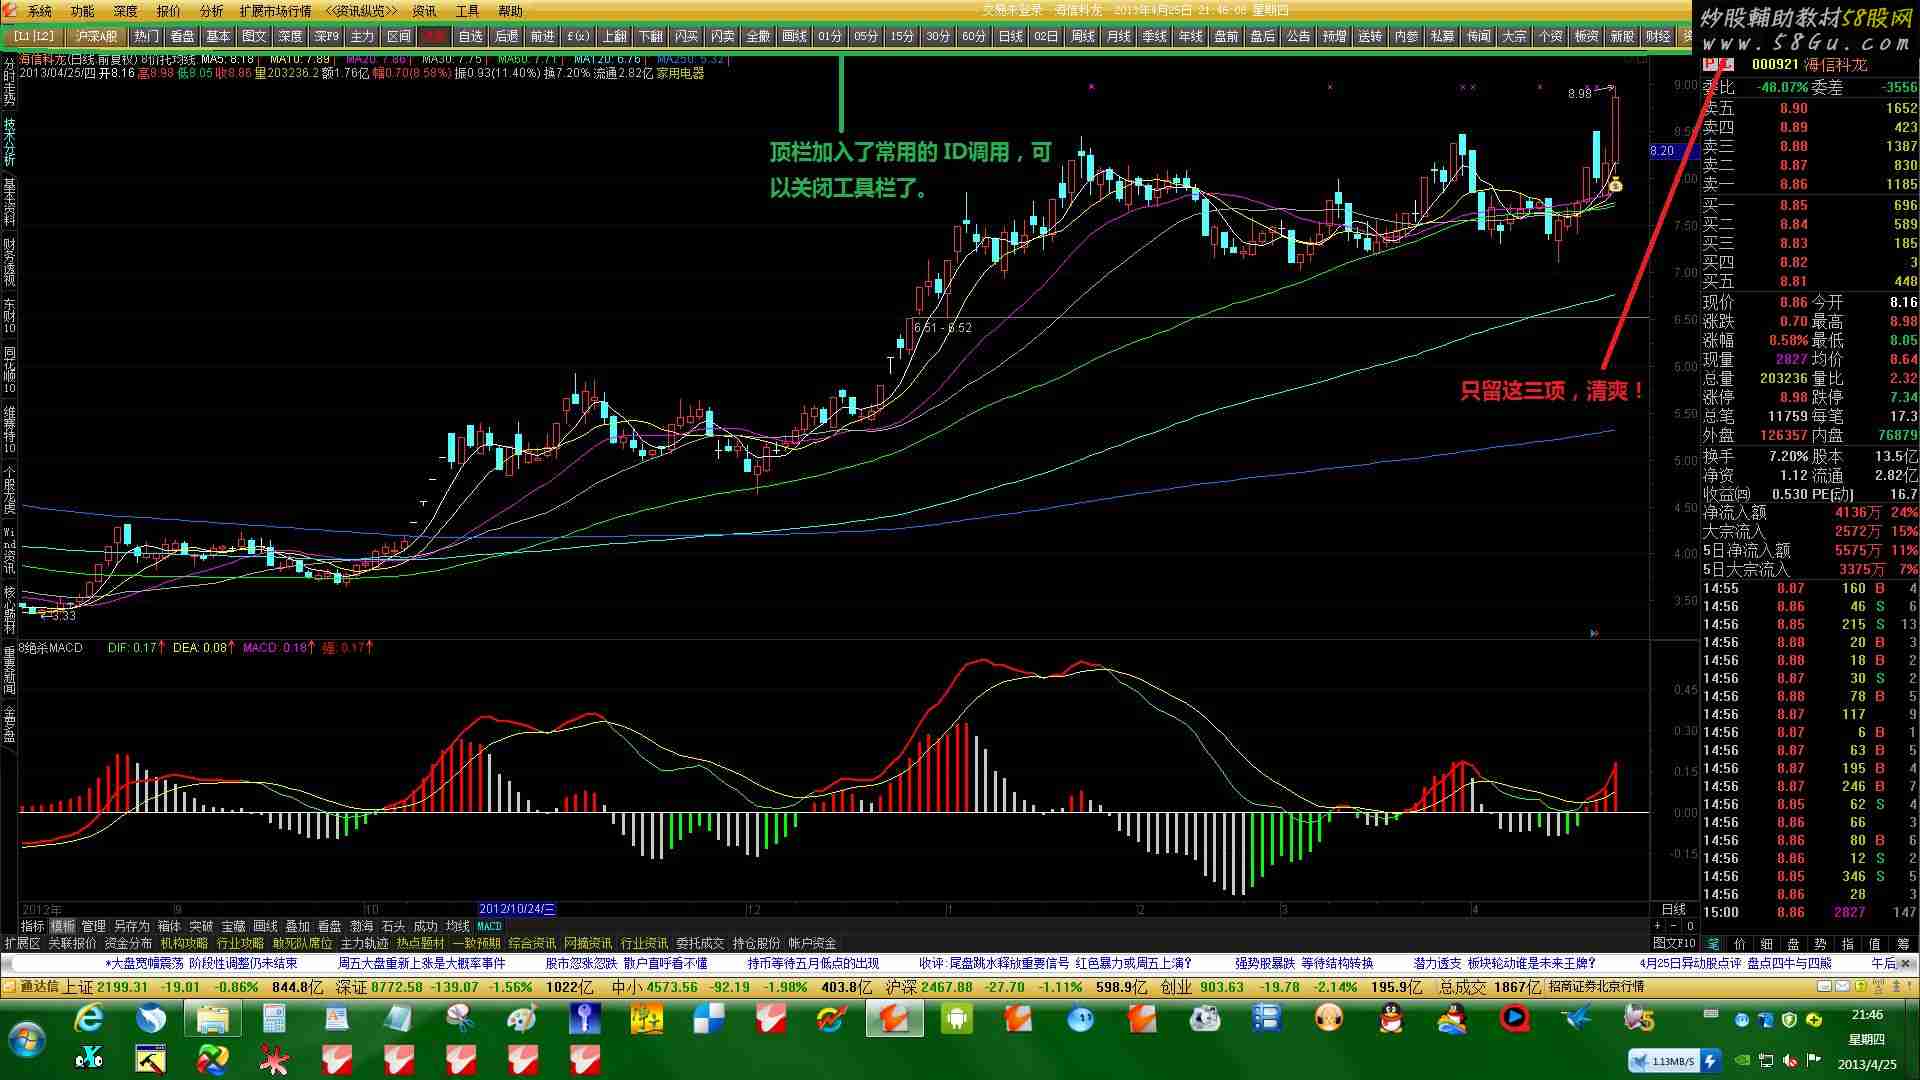
Task: Open the 委托成交 panel tab
Action: [x=700, y=943]
